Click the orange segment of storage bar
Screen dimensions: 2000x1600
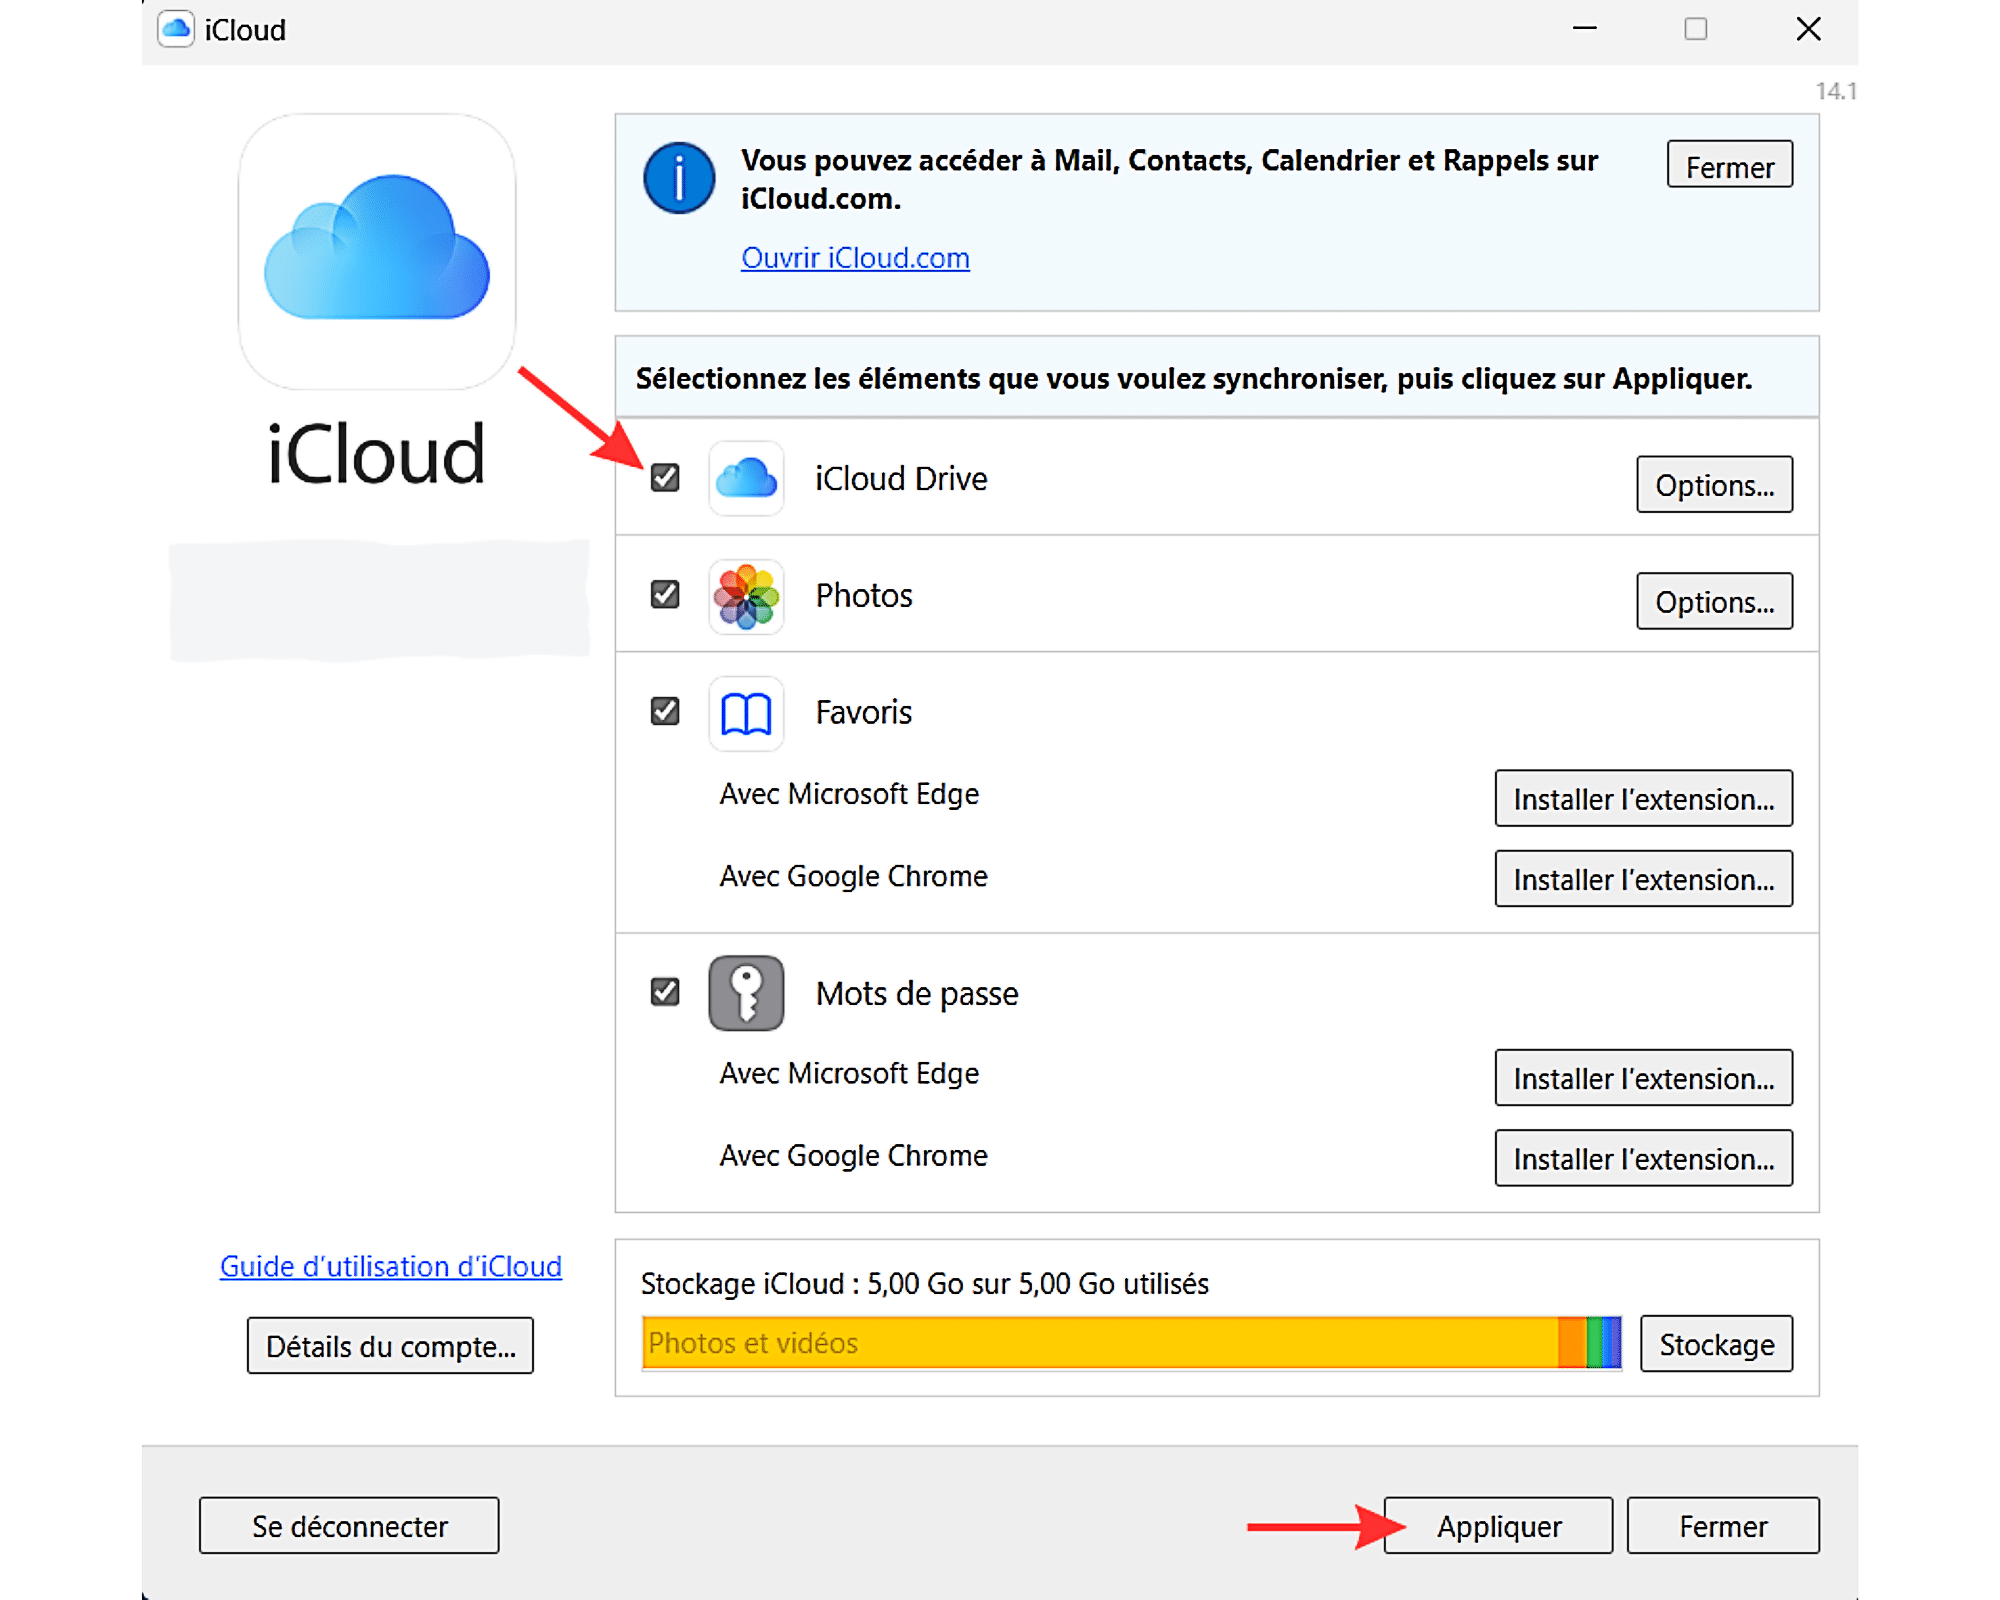(1572, 1343)
